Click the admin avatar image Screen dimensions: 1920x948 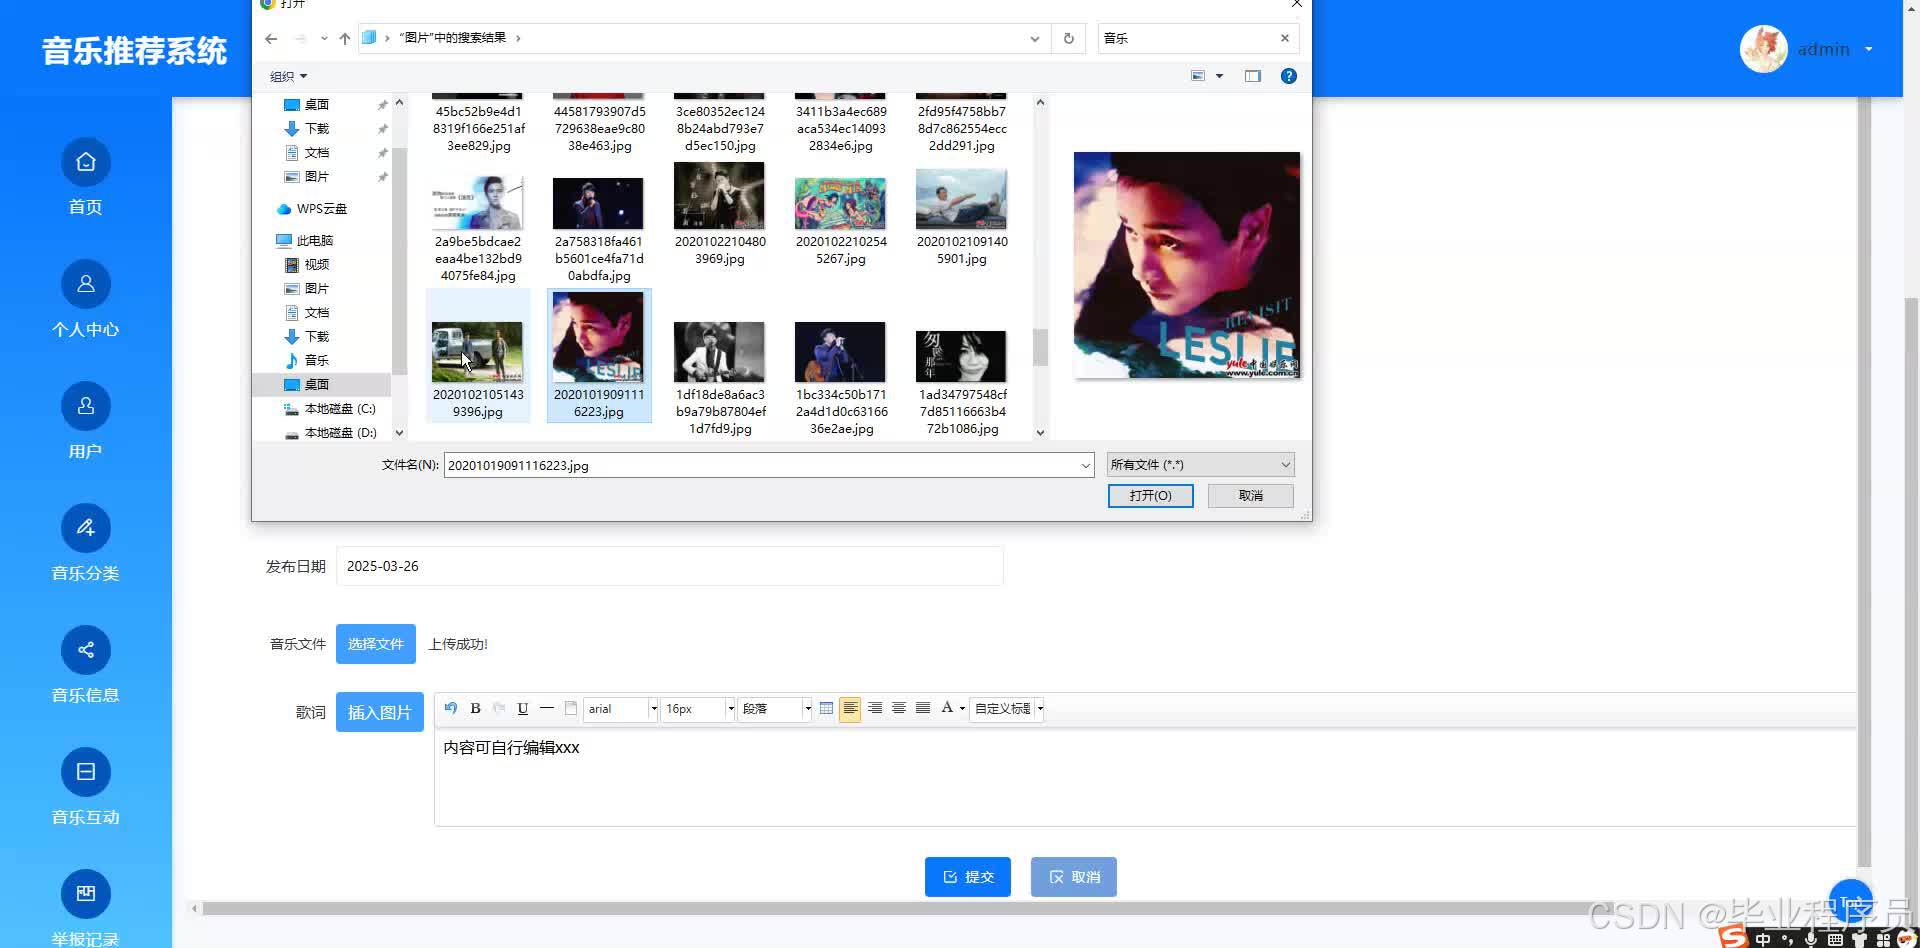coord(1764,49)
